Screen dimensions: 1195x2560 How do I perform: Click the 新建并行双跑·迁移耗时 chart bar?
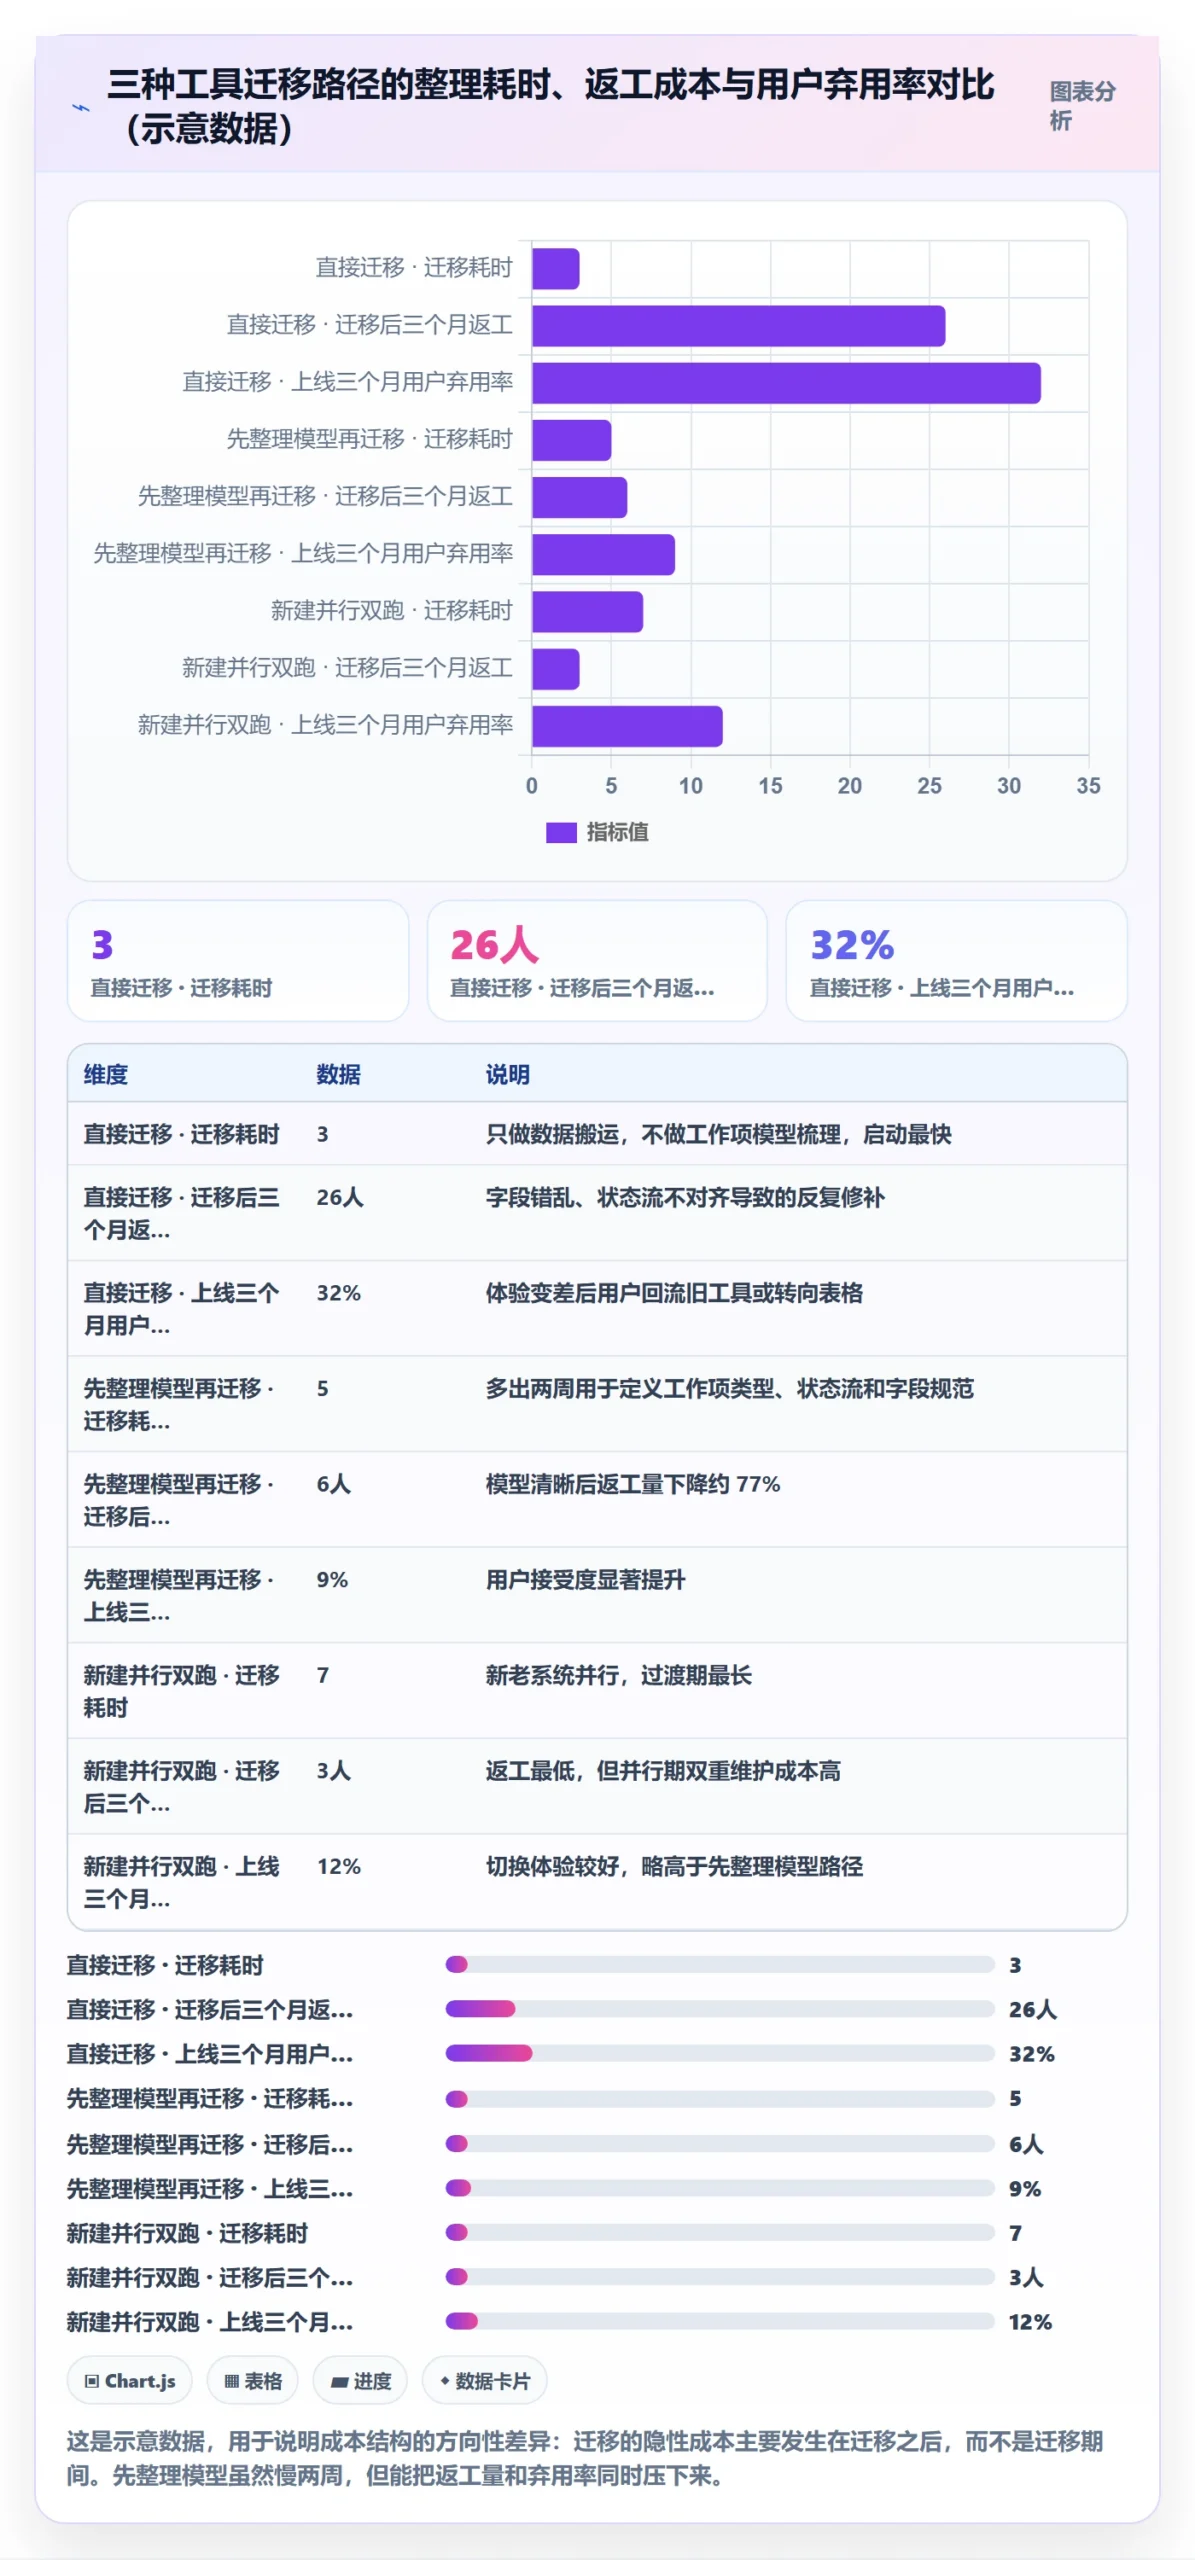[x=587, y=612]
